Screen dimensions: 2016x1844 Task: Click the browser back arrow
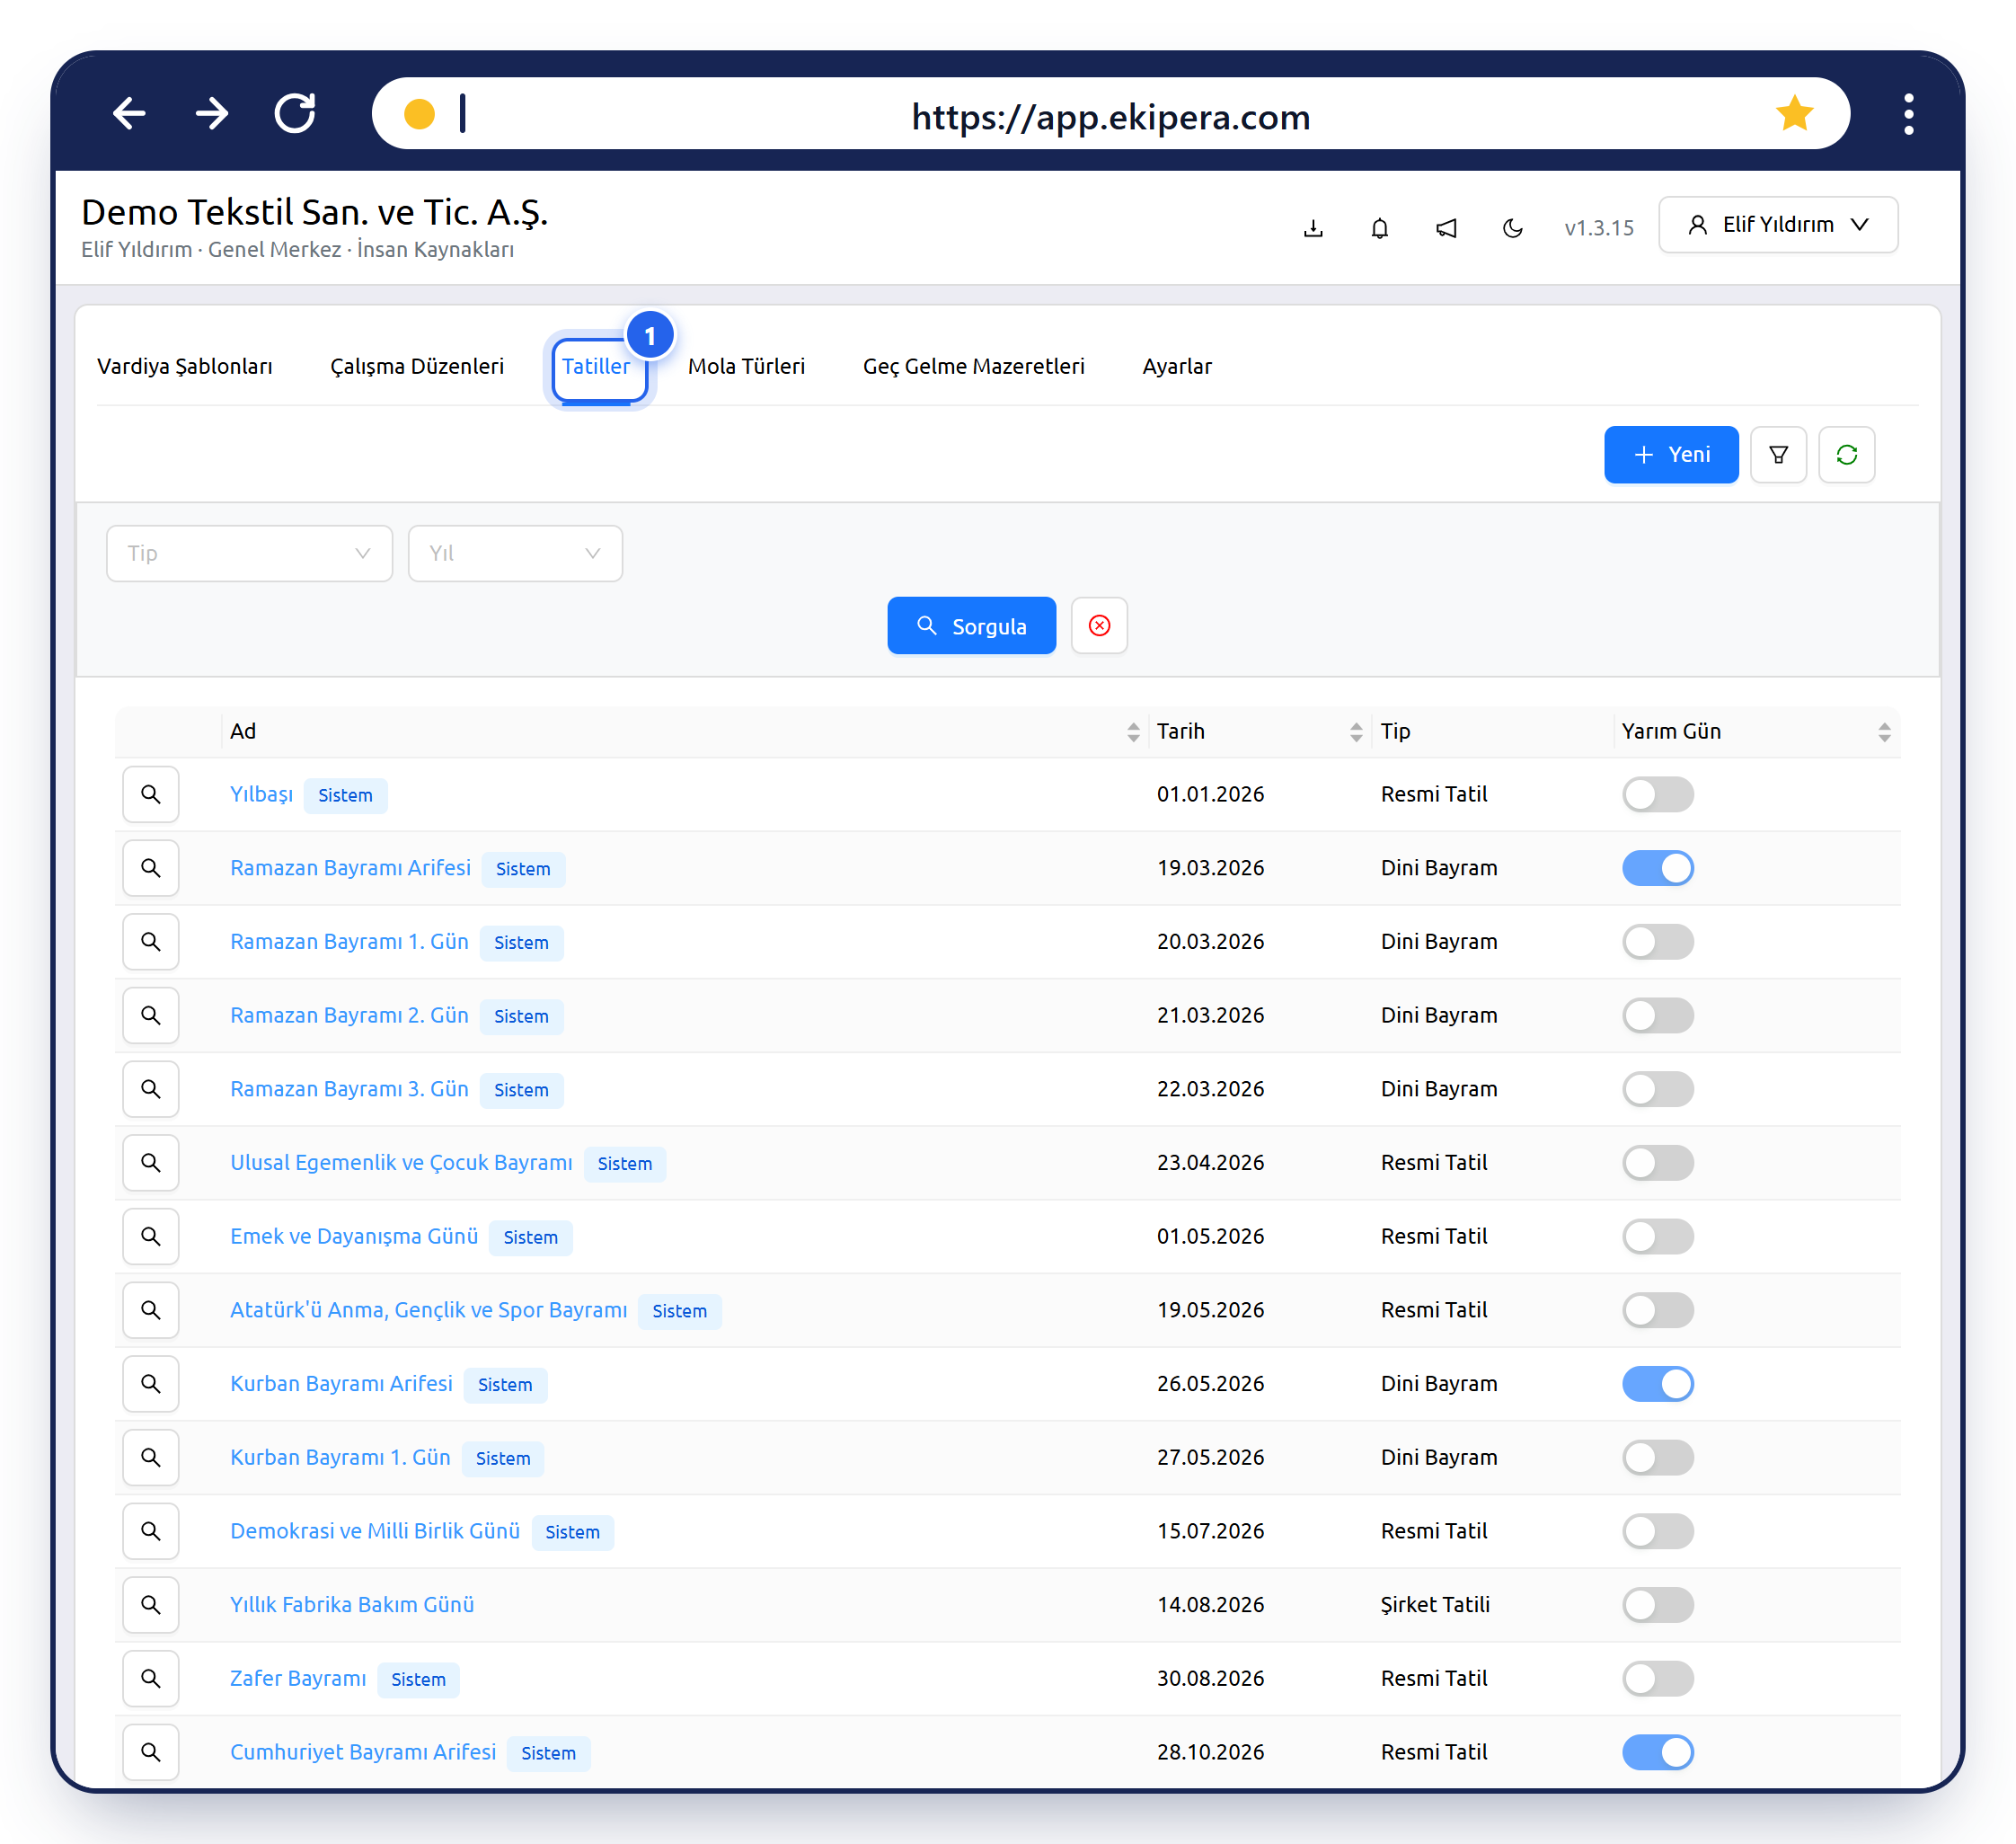coord(129,113)
